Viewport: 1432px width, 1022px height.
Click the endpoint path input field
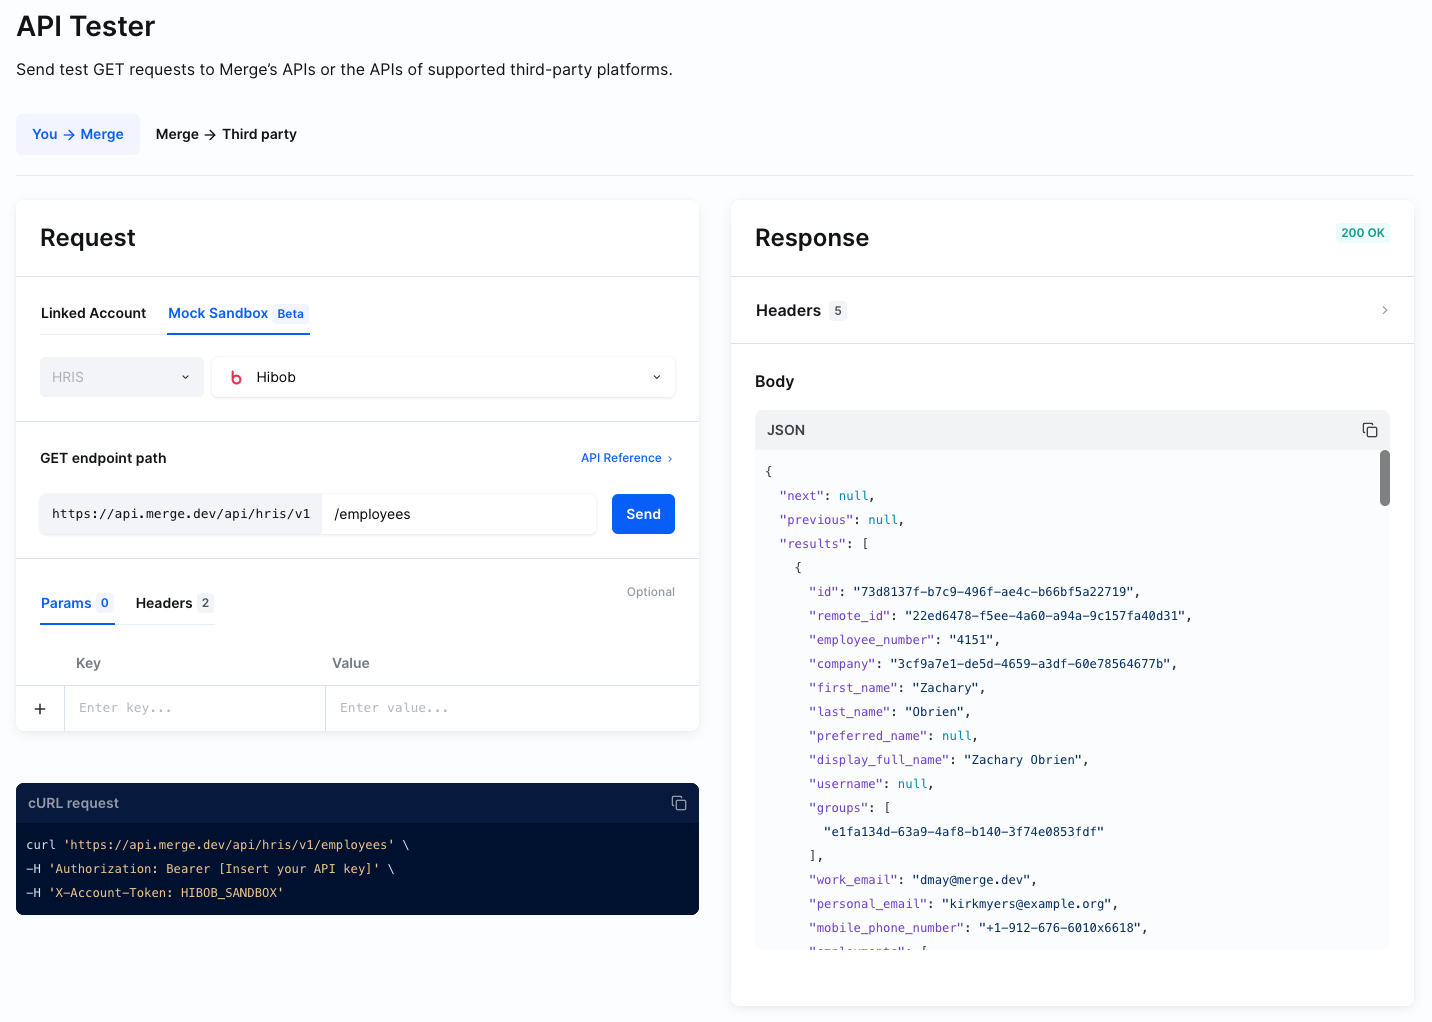pyautogui.click(x=459, y=514)
